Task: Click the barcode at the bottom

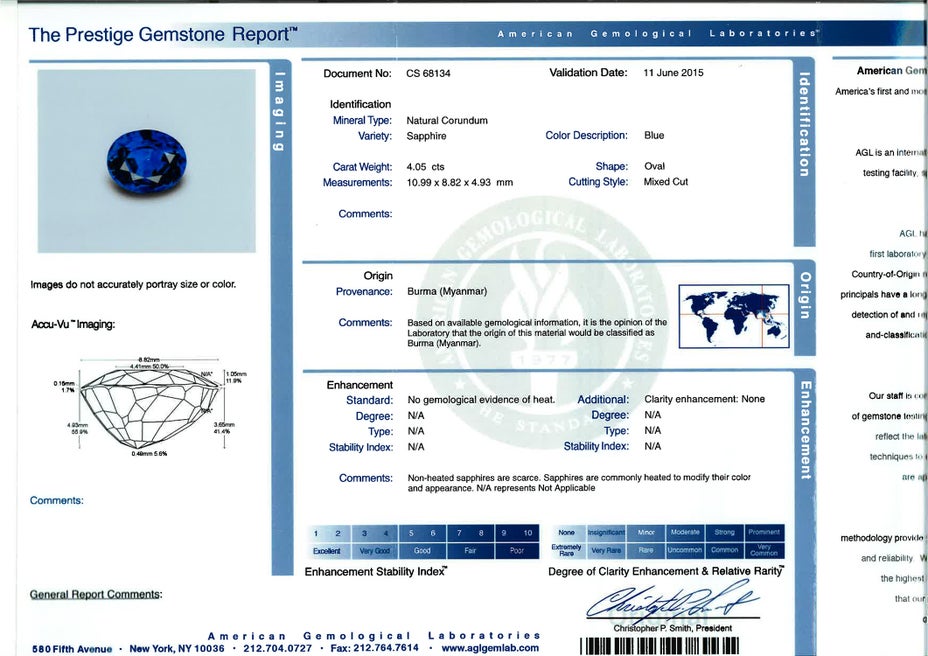Action: click(x=658, y=645)
